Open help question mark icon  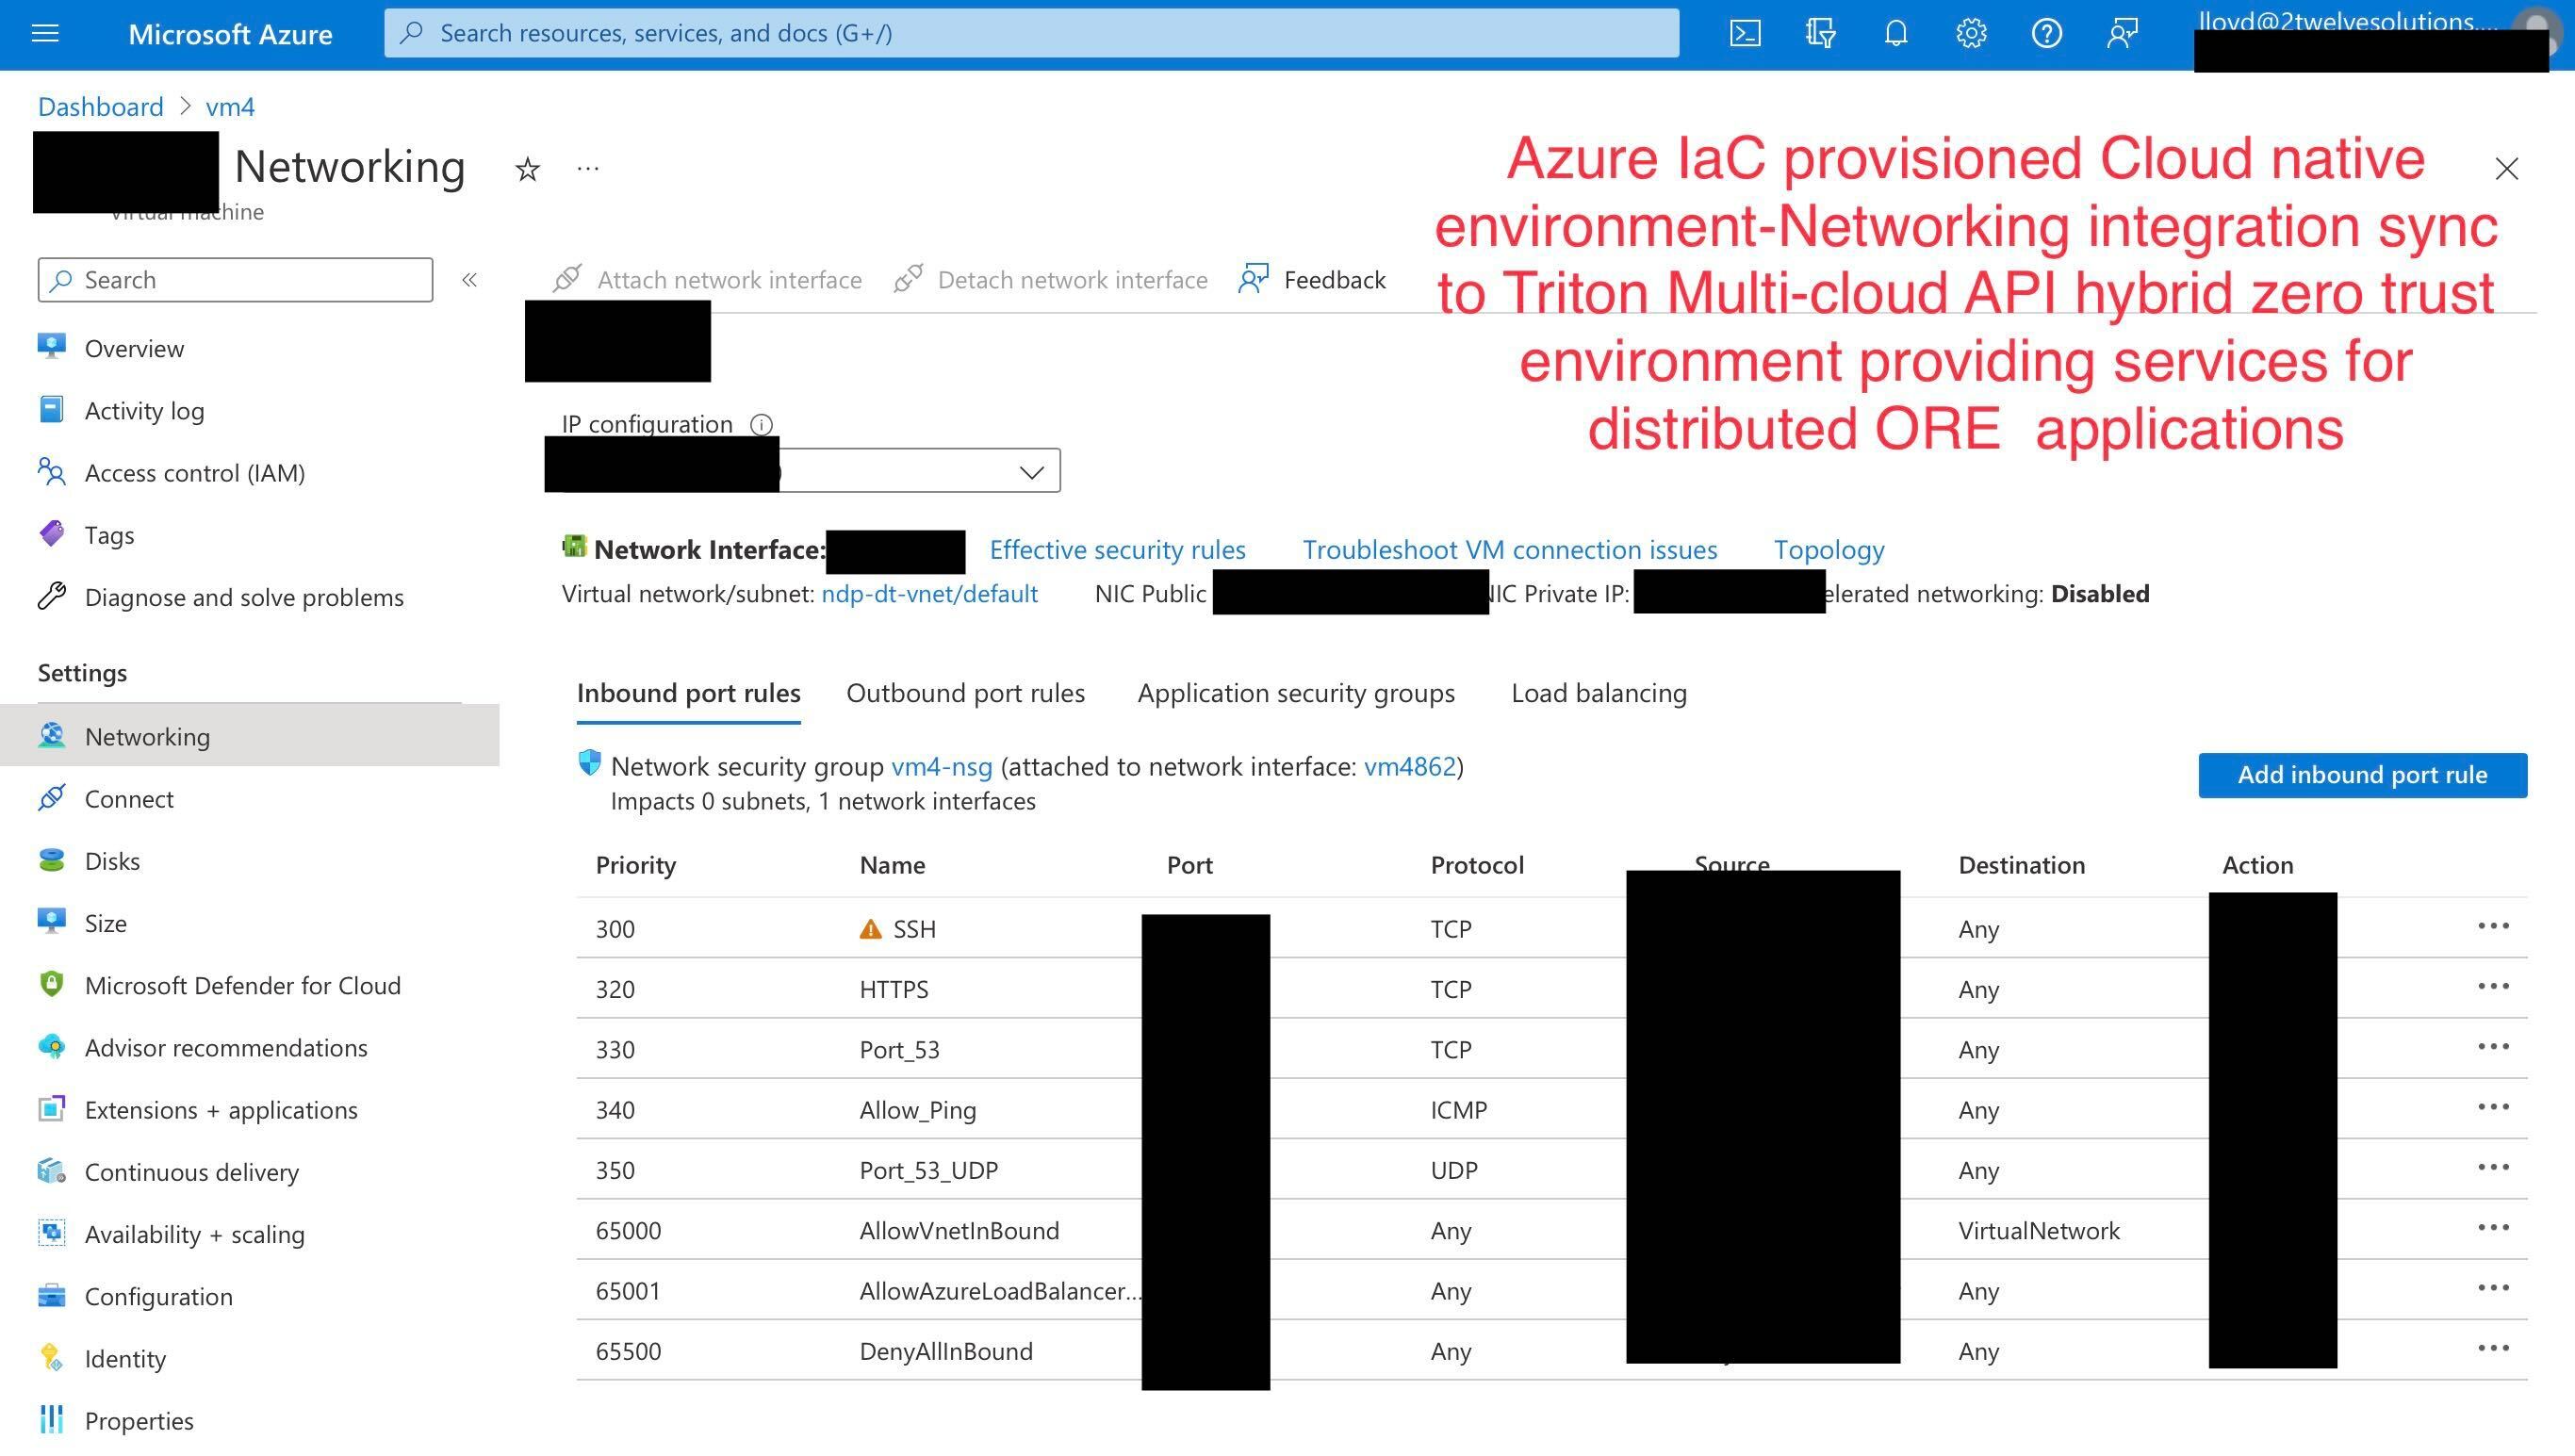2046,33
